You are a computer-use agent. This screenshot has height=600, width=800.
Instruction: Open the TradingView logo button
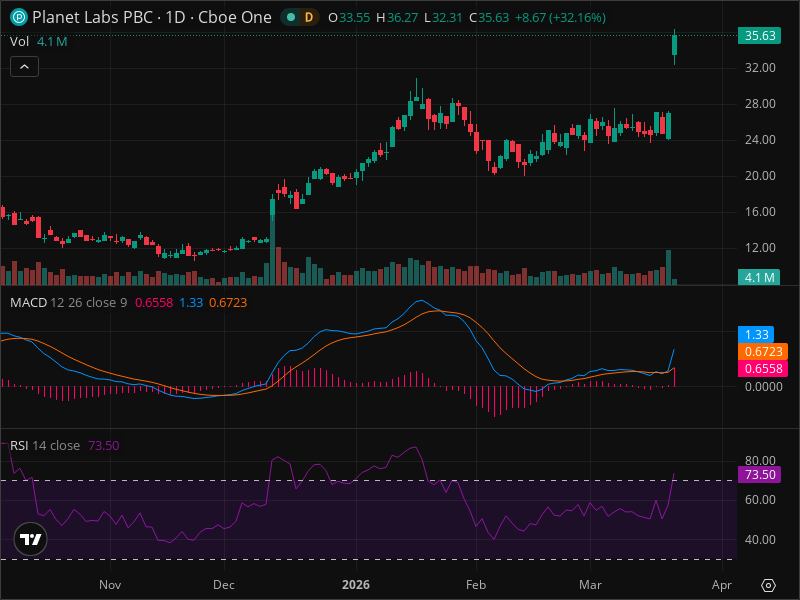coord(31,539)
